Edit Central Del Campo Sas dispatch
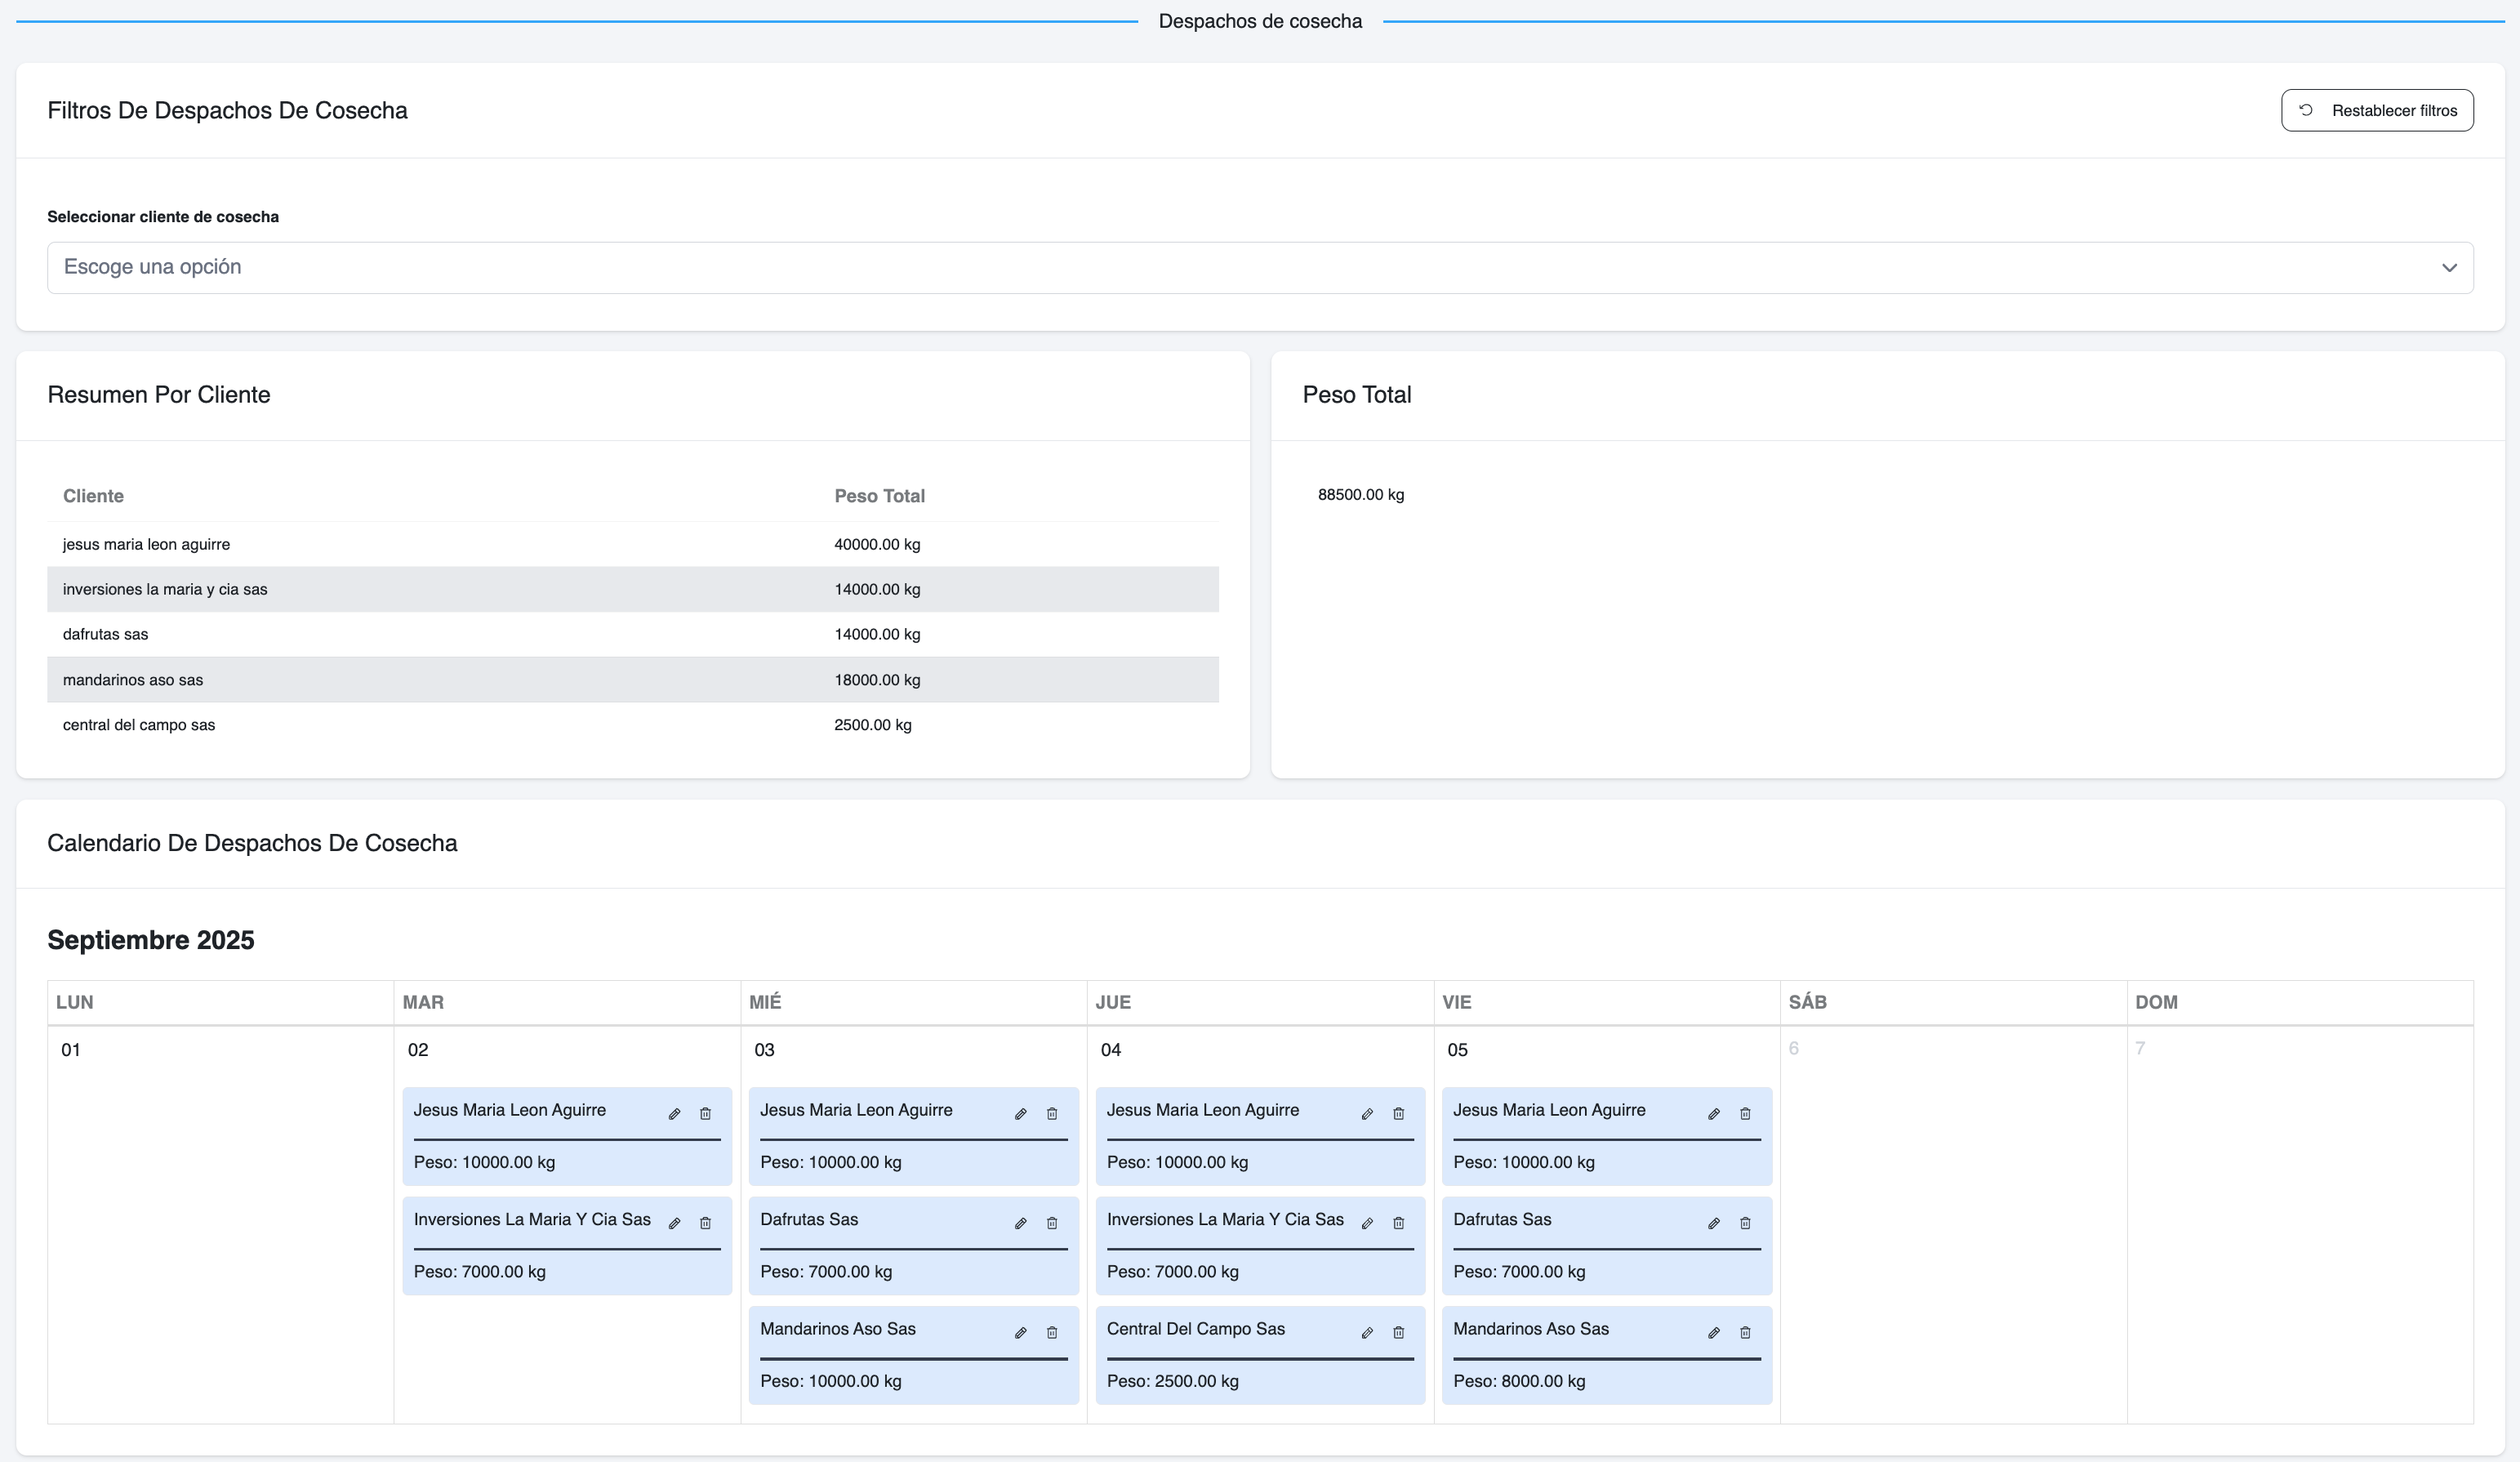Screen dimensions: 2520x1462 click(1367, 1333)
